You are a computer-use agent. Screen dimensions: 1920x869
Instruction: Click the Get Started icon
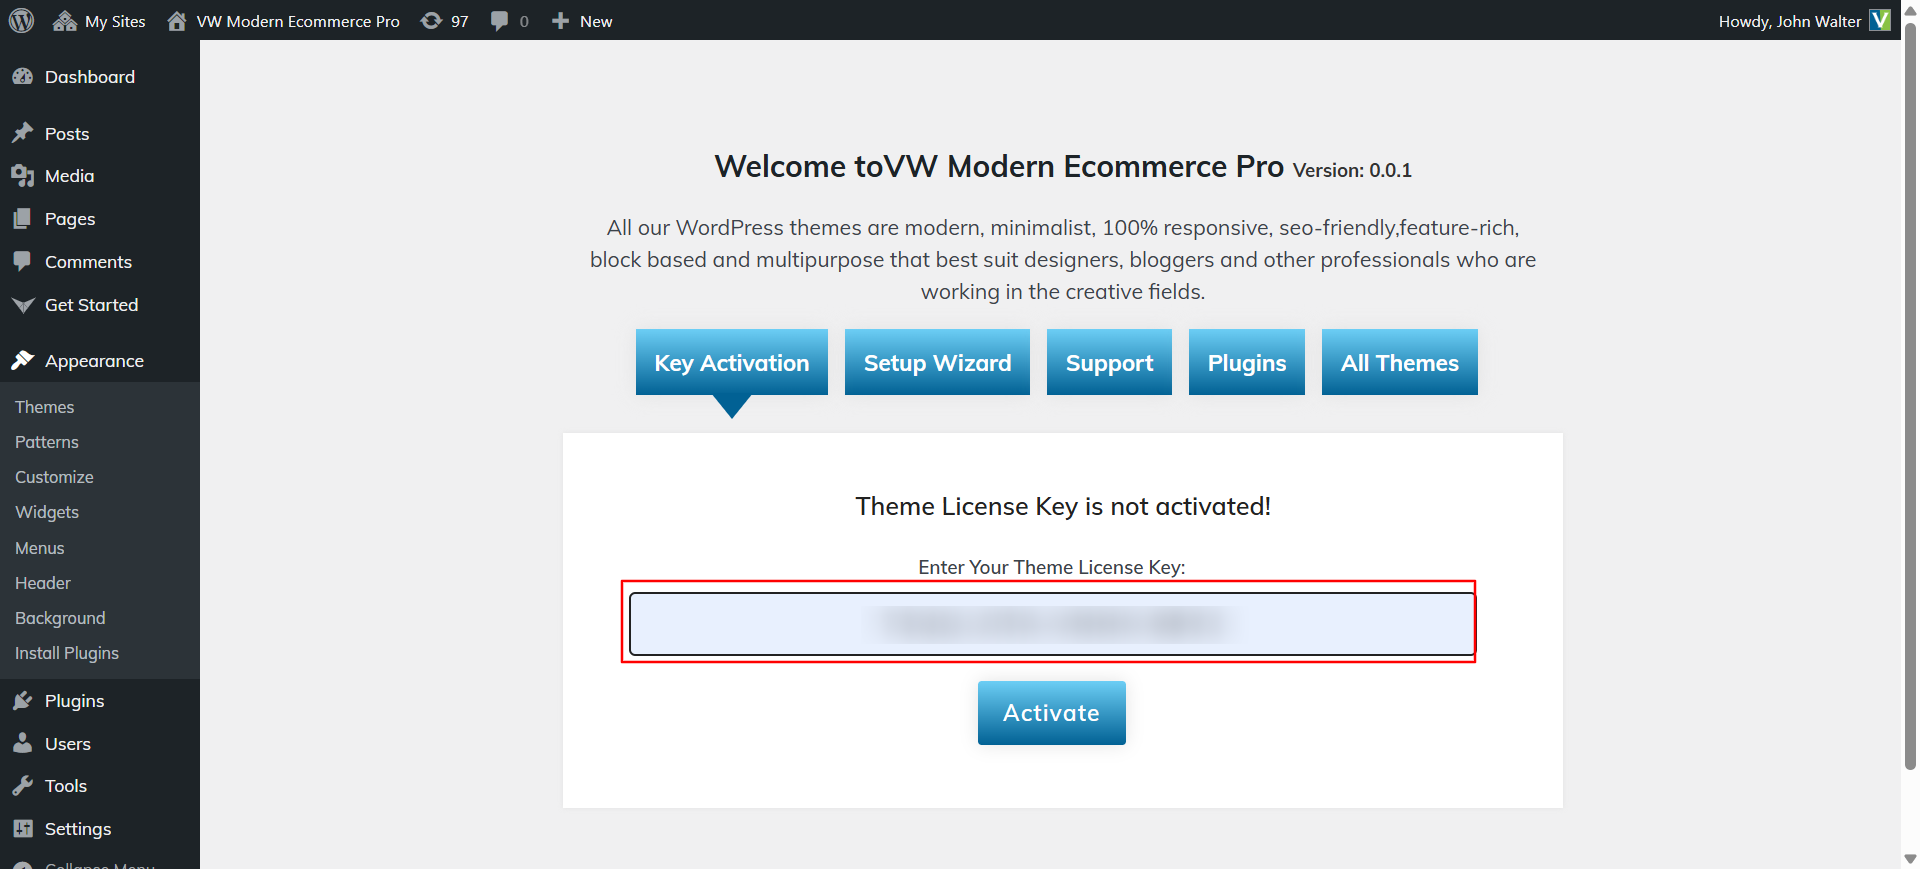[x=23, y=305]
